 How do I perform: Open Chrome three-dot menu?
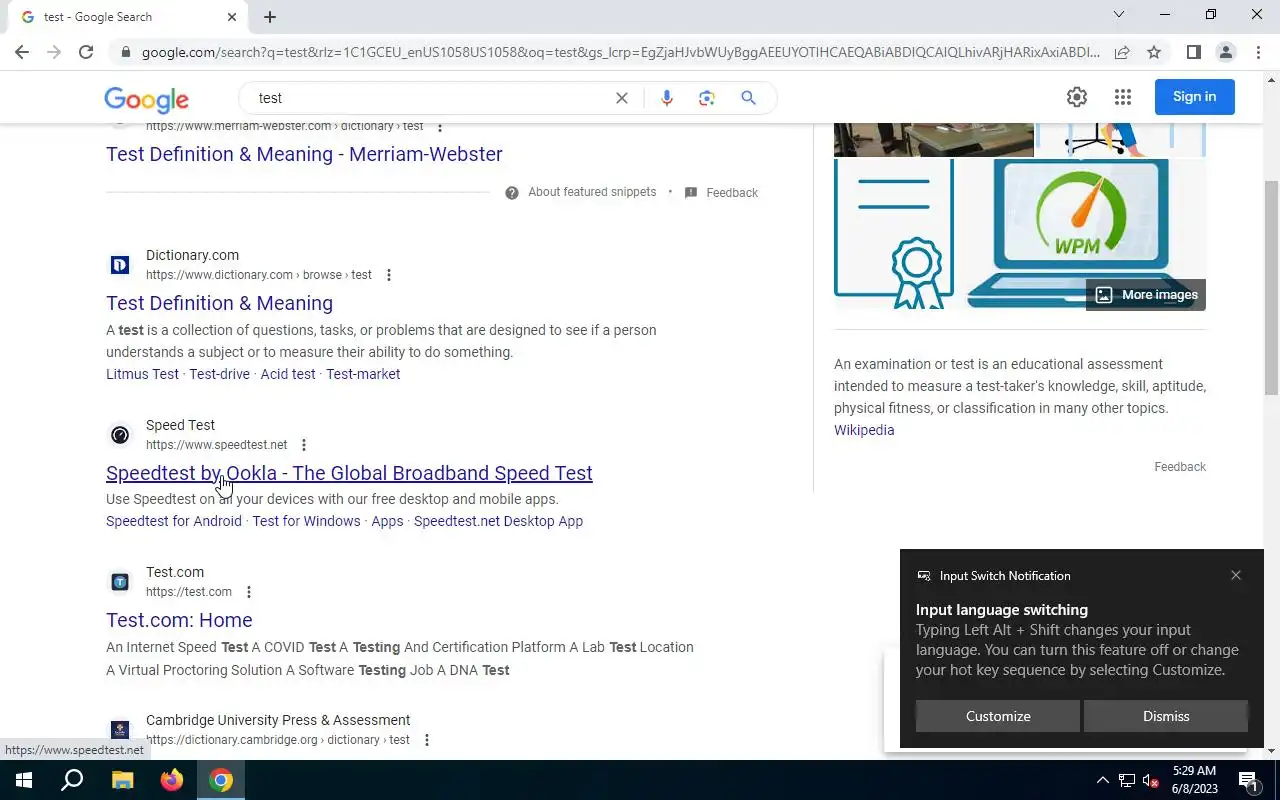pyautogui.click(x=1258, y=52)
